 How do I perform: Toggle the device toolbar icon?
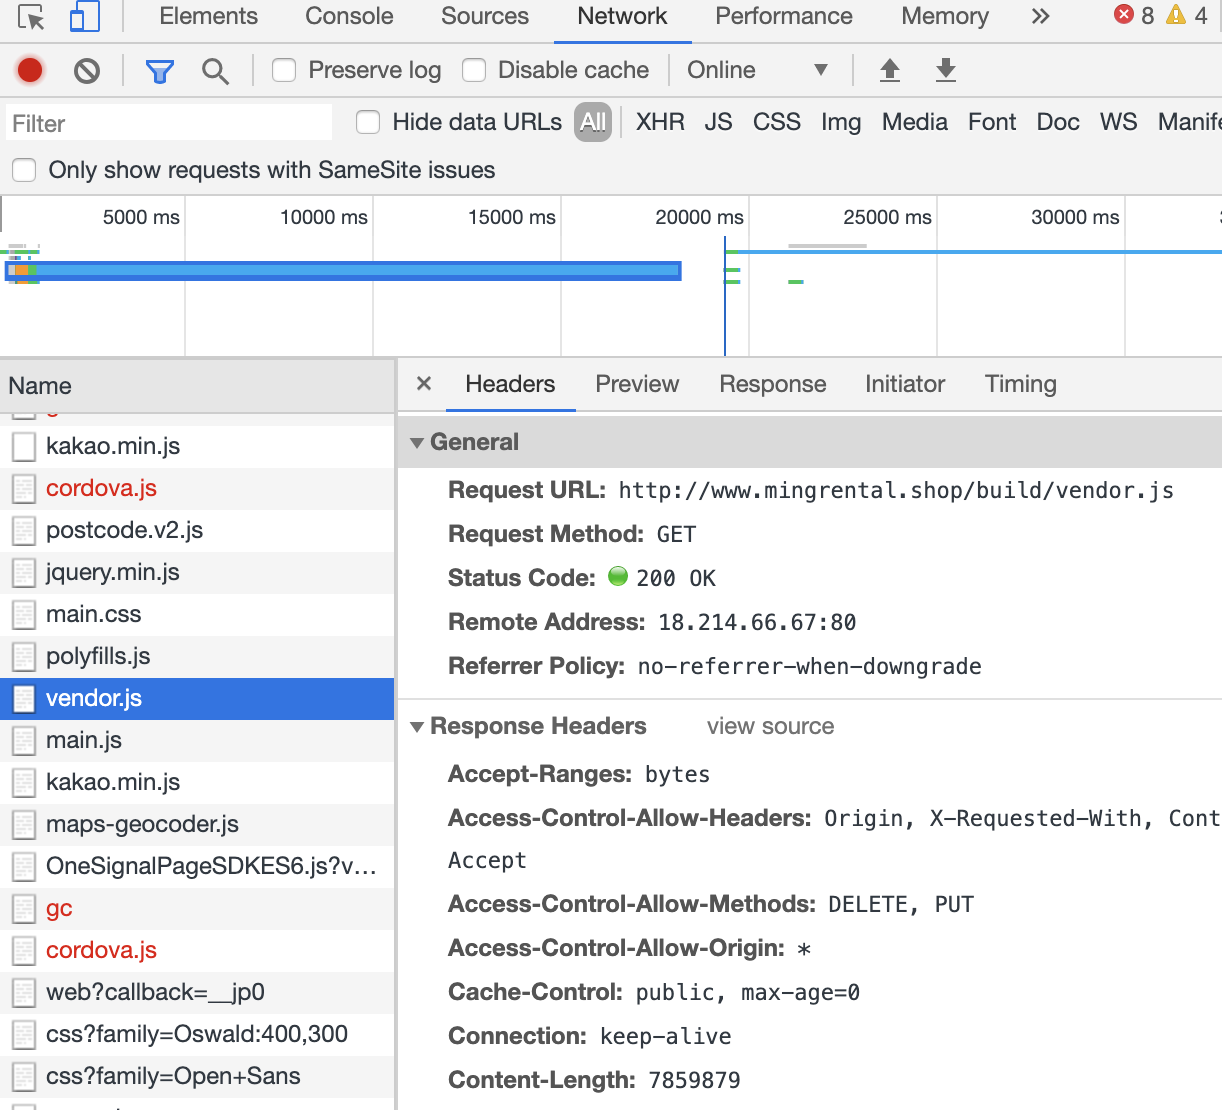[85, 17]
